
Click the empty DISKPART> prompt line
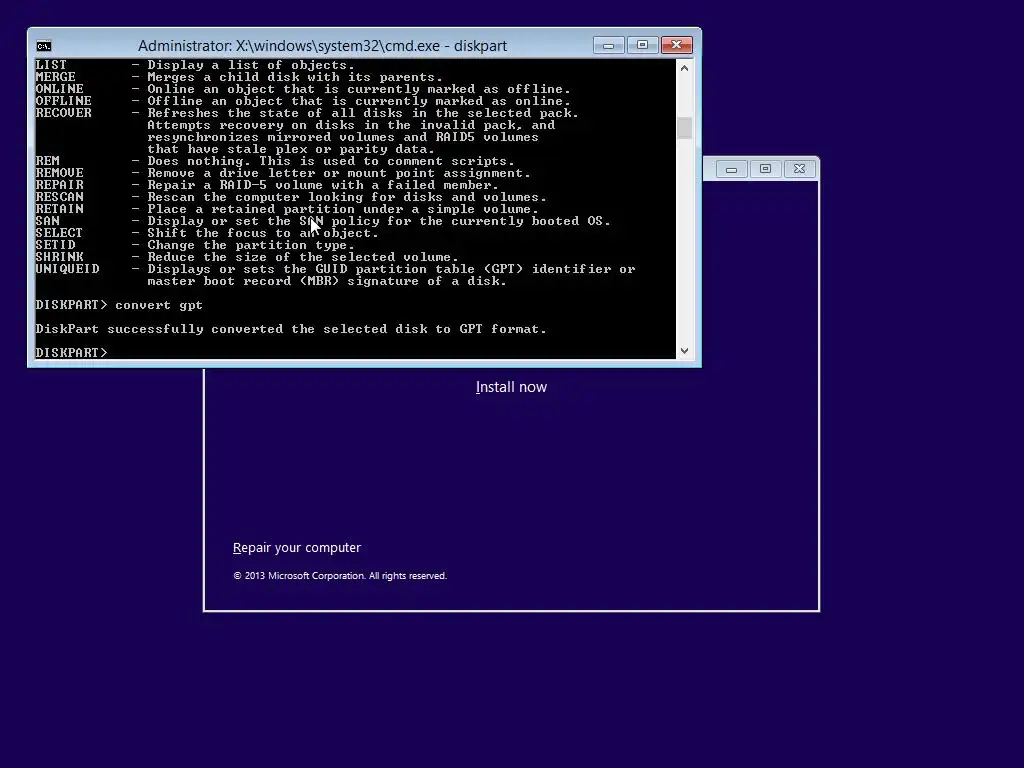(x=71, y=353)
